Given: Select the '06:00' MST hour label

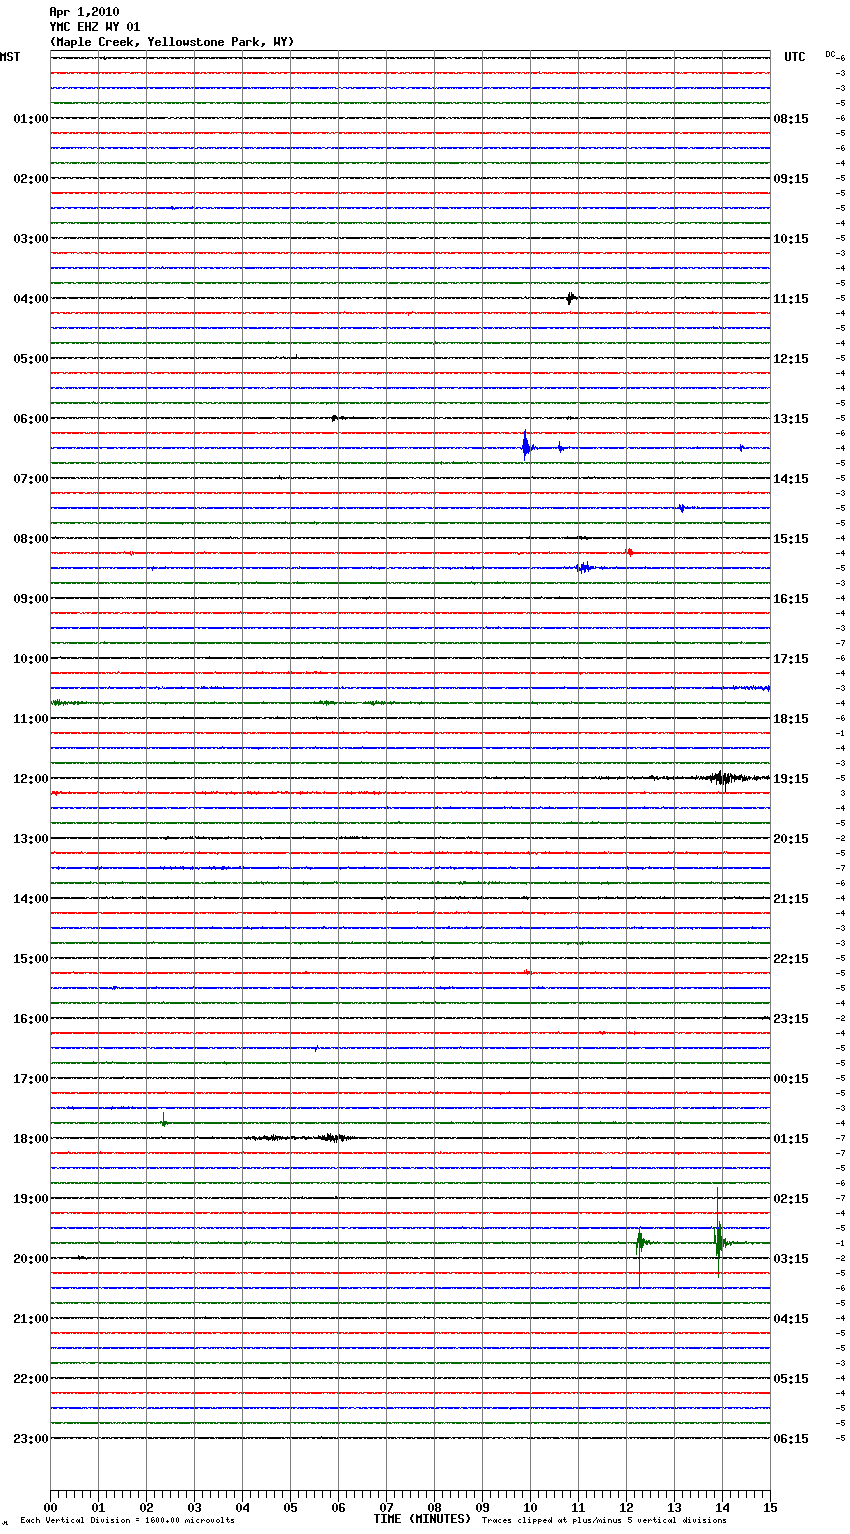Looking at the screenshot, I should point(31,419).
